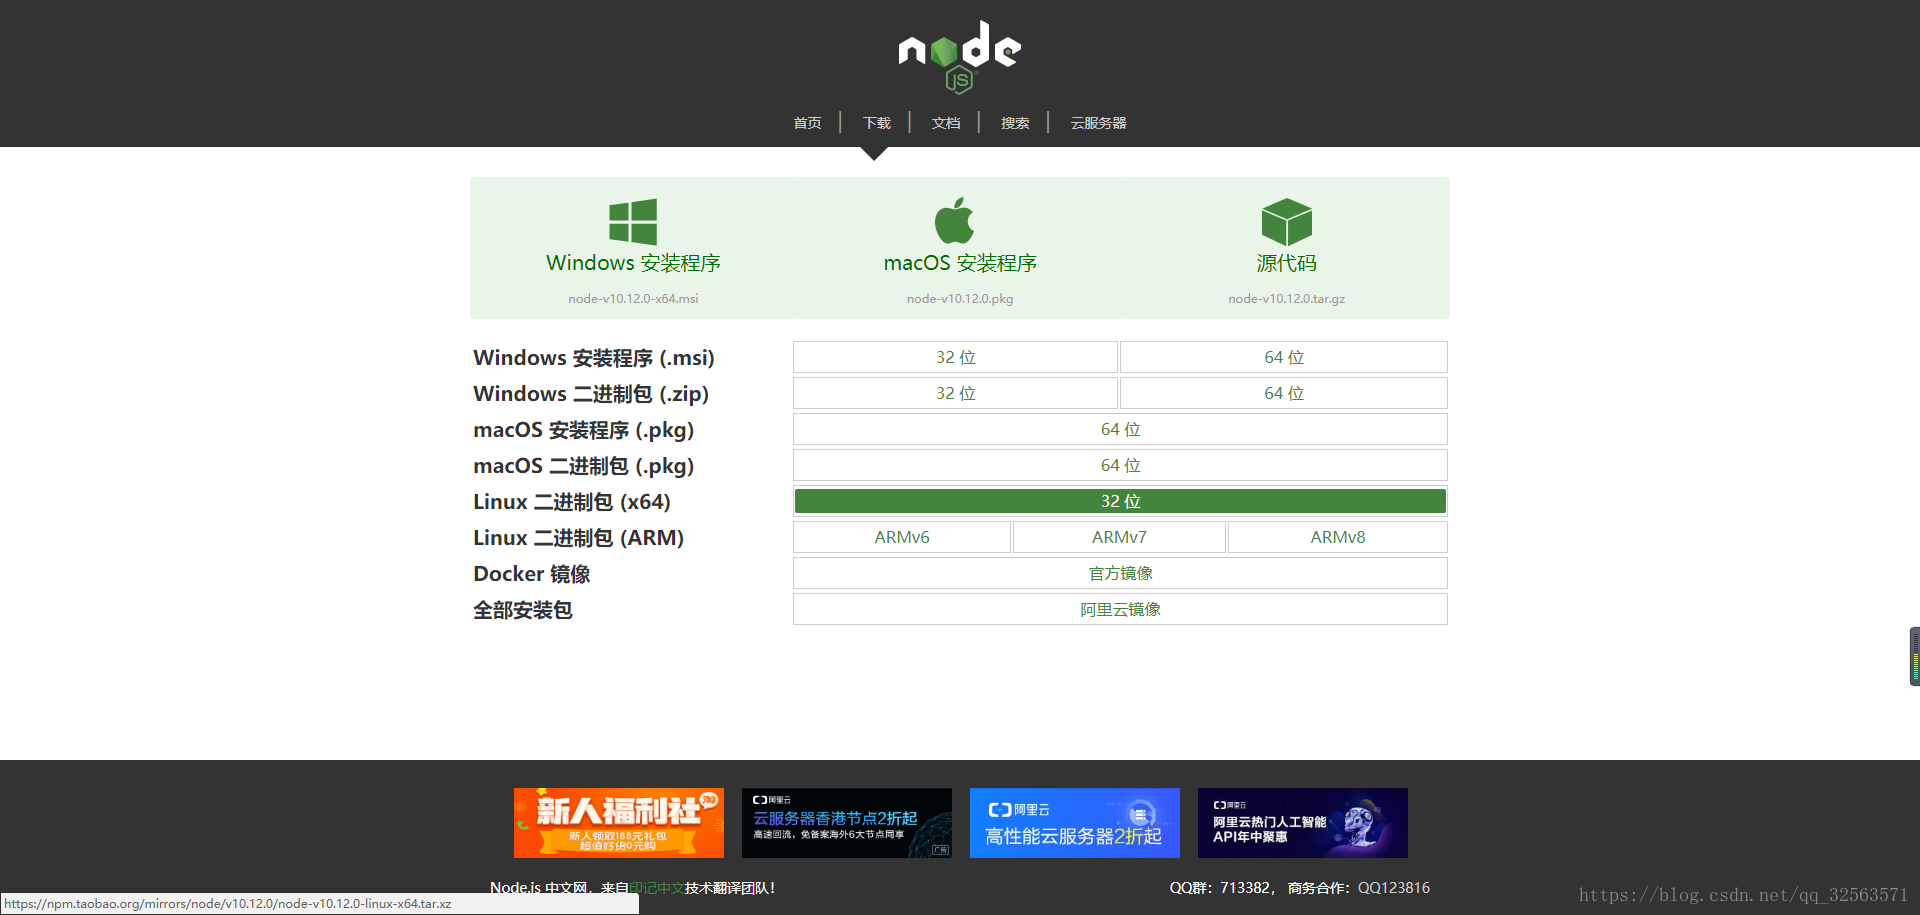Click the 全部安装包 row label
Image resolution: width=1920 pixels, height=915 pixels.
(523, 610)
